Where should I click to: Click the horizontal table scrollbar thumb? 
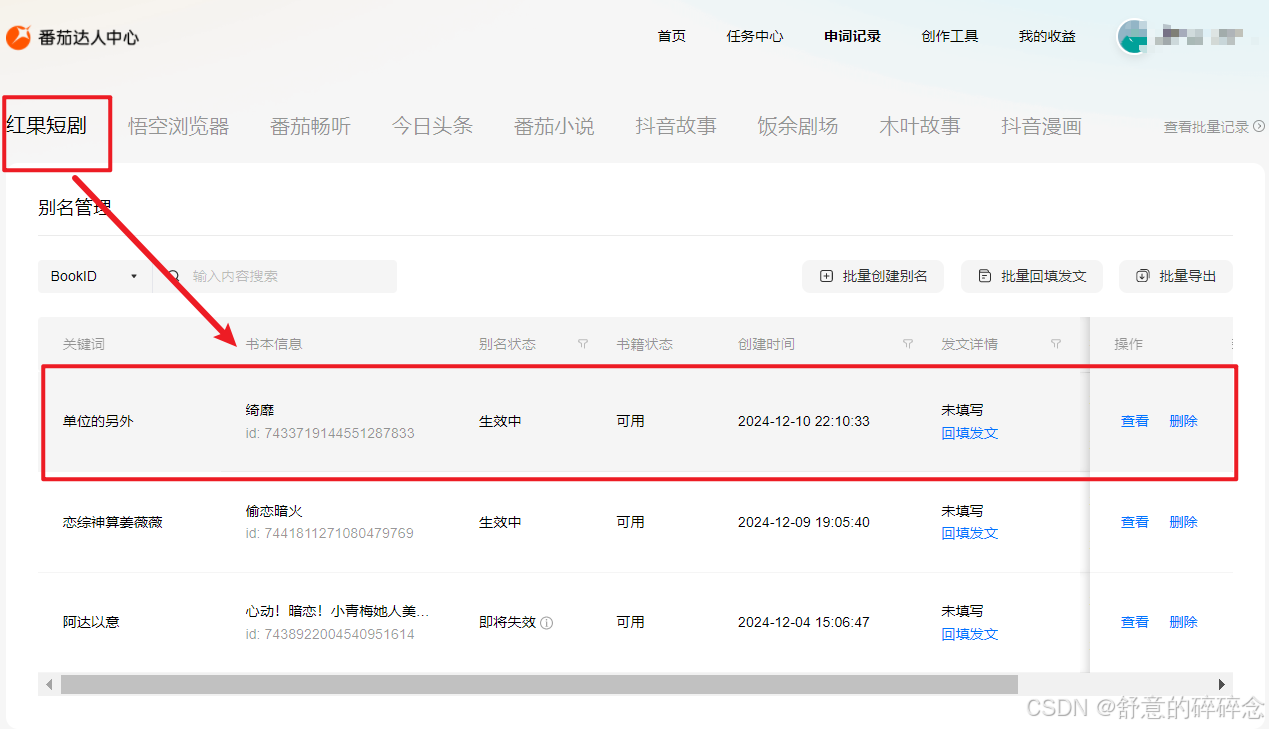click(539, 684)
